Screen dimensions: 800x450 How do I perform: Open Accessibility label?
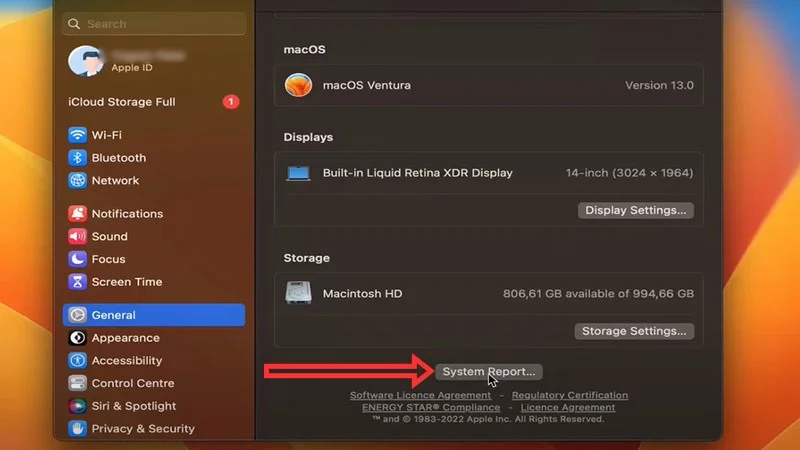pyautogui.click(x=127, y=360)
